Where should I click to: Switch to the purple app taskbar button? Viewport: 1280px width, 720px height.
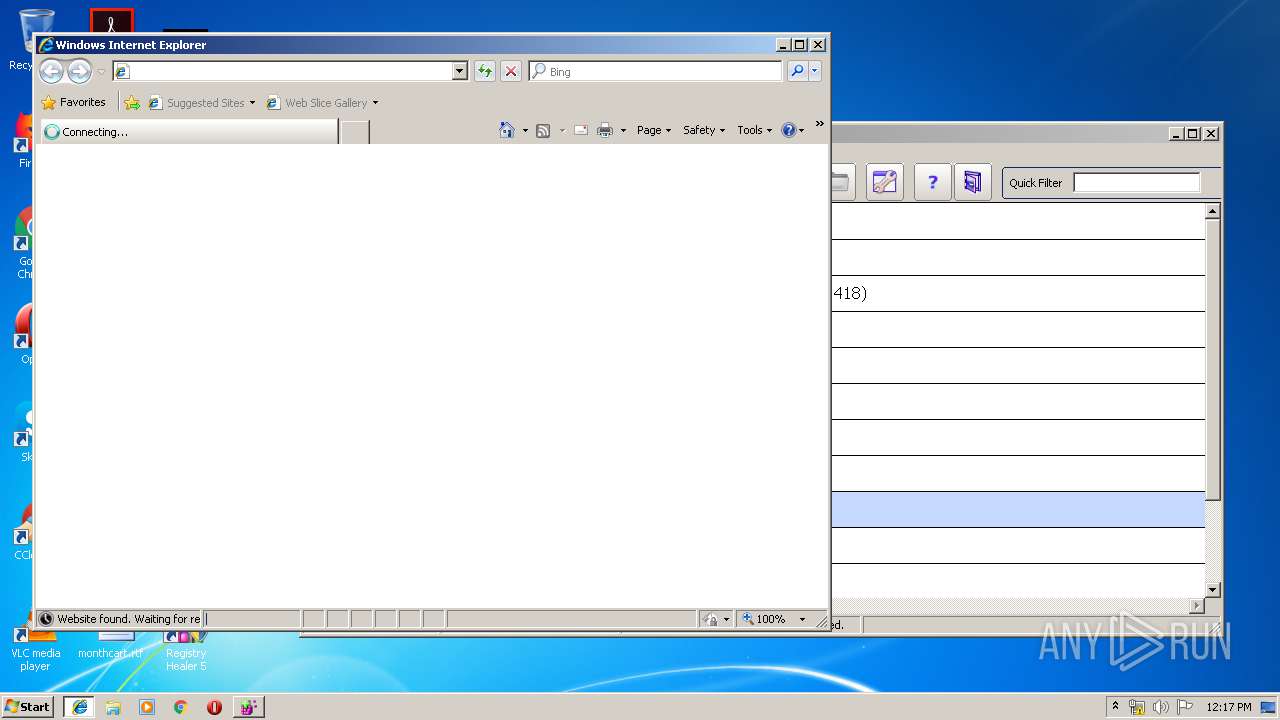(249, 706)
